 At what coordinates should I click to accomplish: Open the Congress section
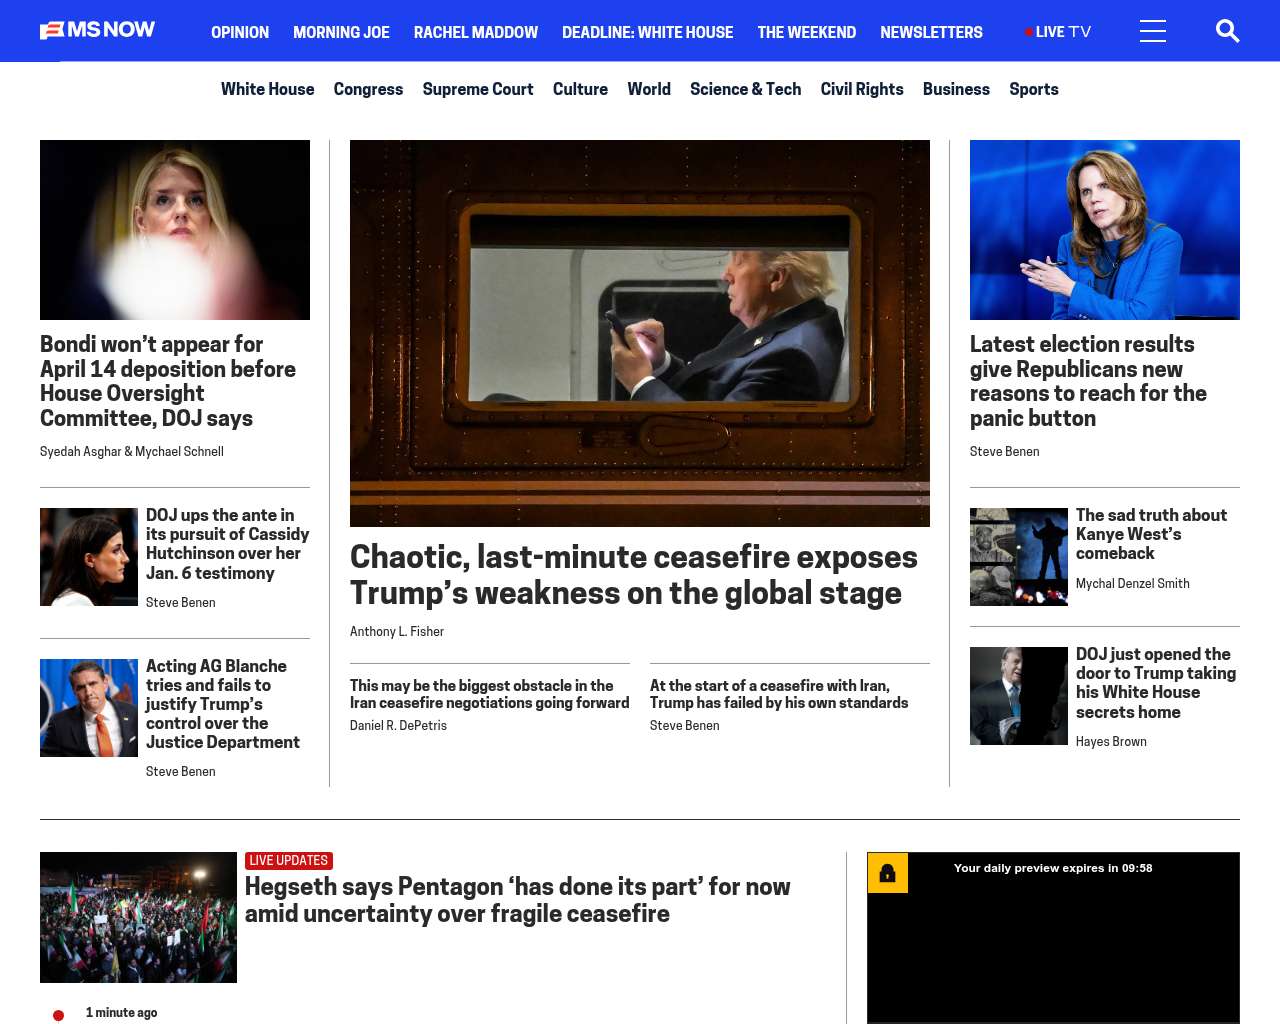tap(368, 89)
